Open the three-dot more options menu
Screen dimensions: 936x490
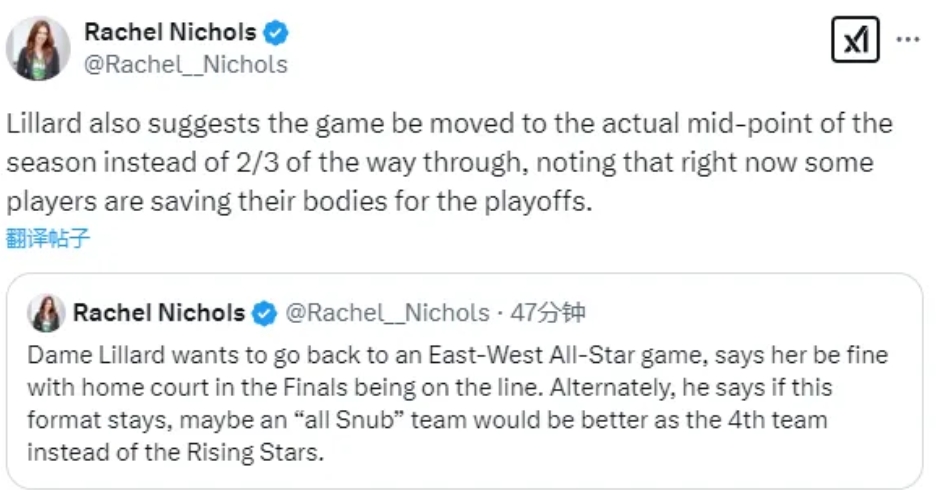coord(907,40)
